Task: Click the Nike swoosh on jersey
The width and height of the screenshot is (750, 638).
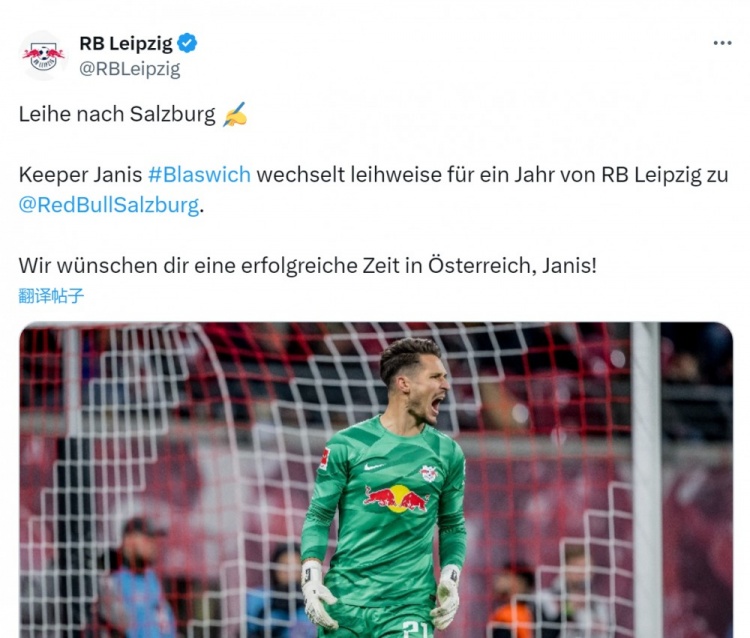Action: [x=373, y=466]
